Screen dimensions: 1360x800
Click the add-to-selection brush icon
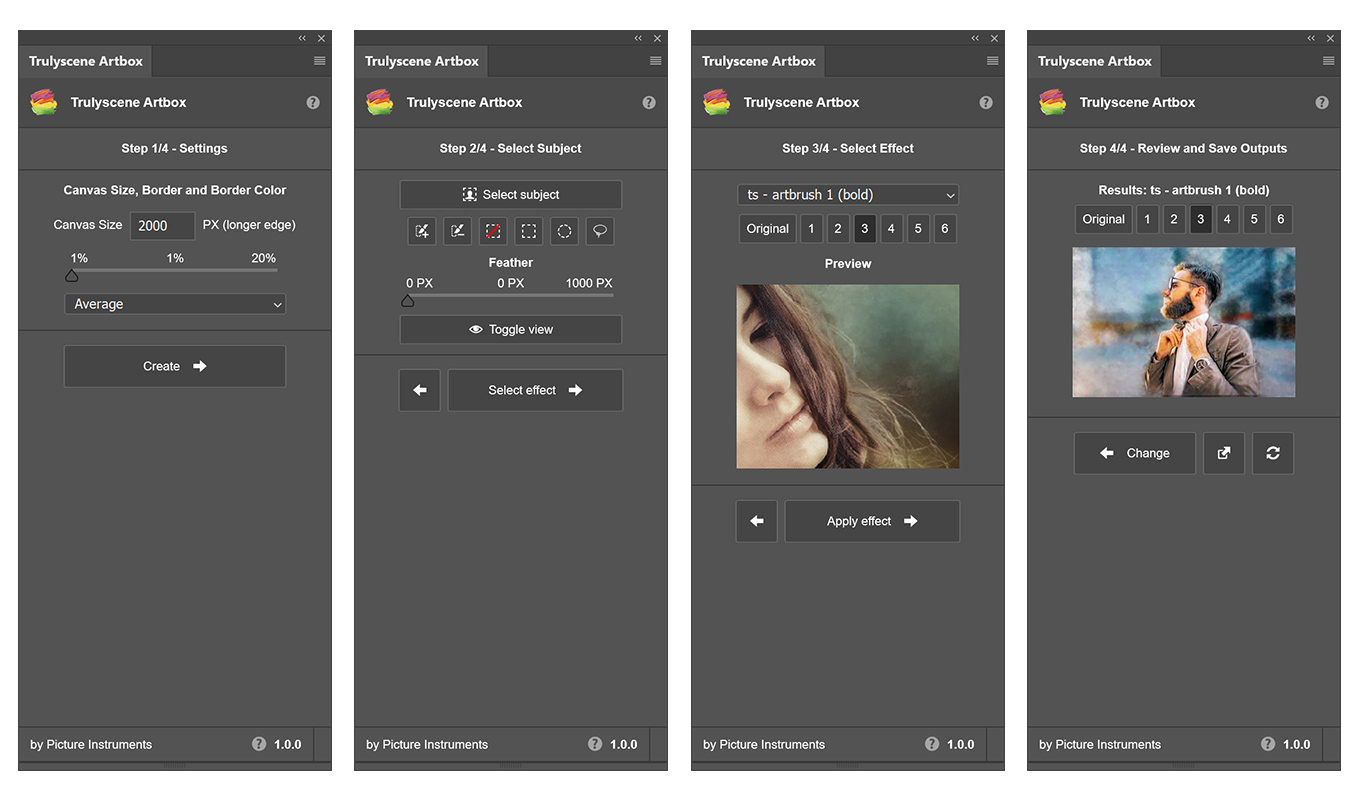(x=422, y=231)
